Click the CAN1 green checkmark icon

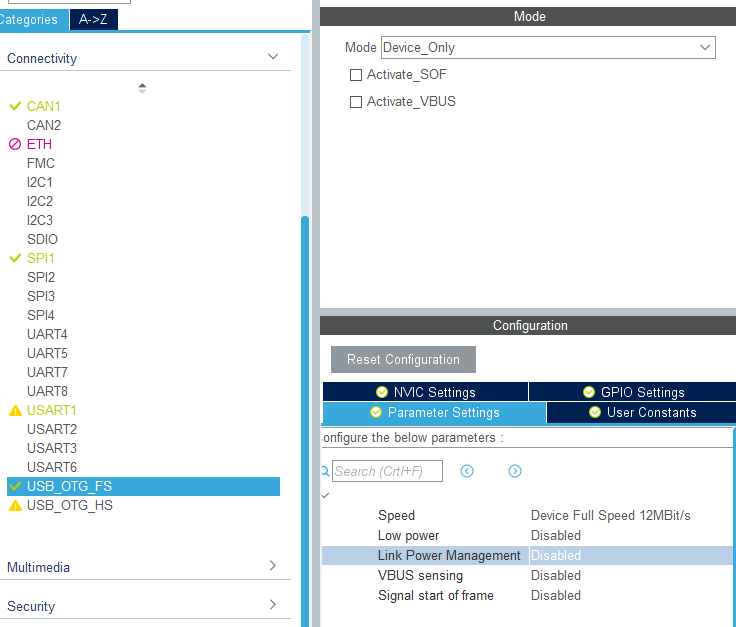[x=15, y=106]
